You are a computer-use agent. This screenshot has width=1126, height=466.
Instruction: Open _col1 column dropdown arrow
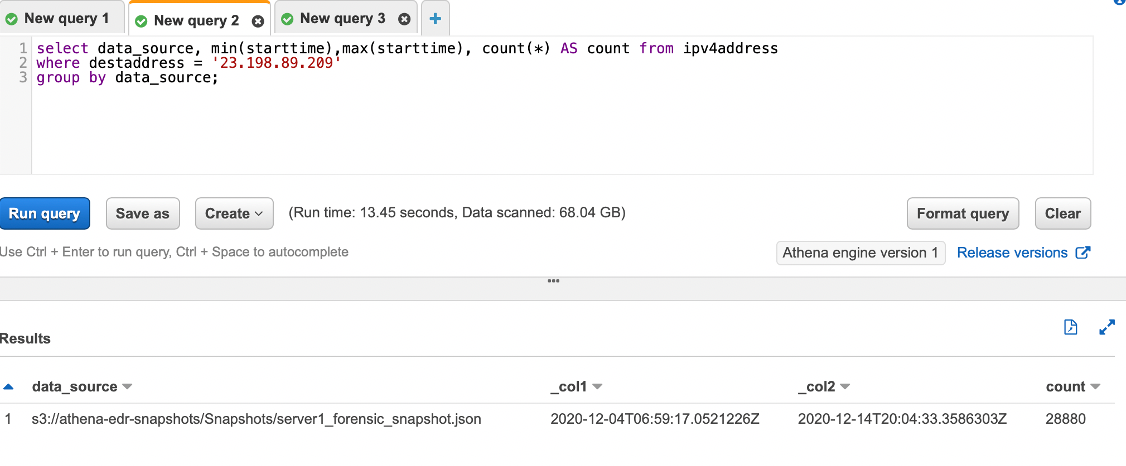(x=597, y=387)
